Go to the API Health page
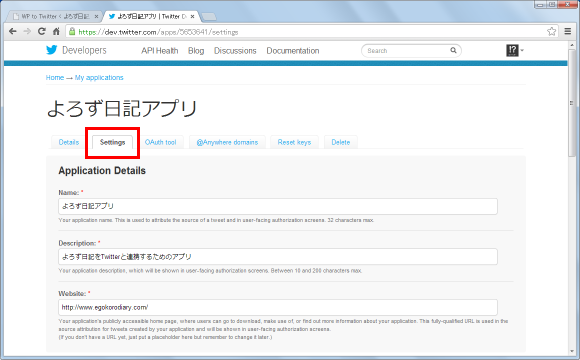 click(159, 51)
